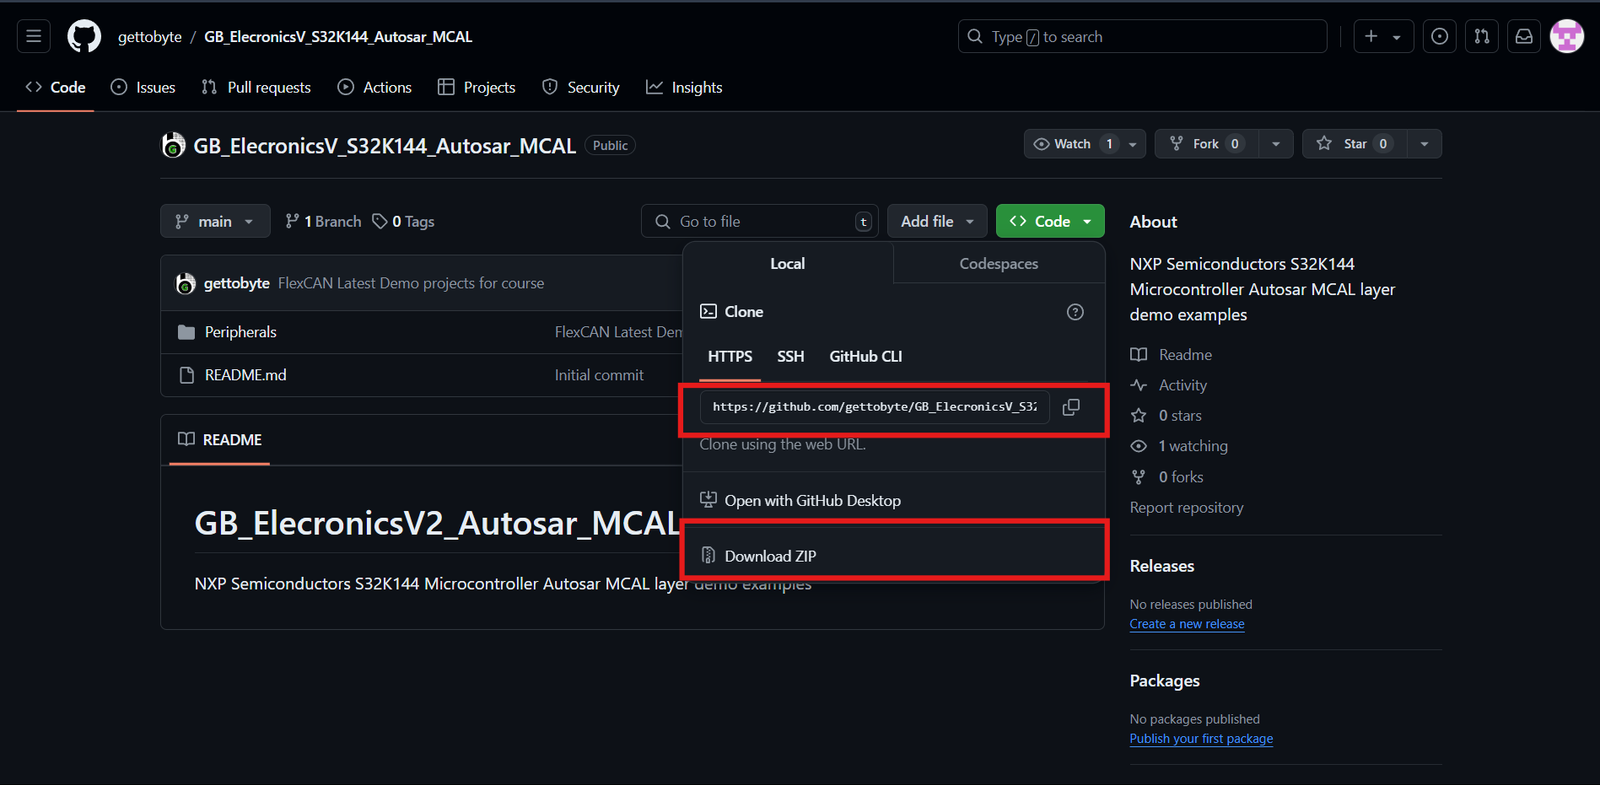Open the Readme link in About

[1171, 355]
